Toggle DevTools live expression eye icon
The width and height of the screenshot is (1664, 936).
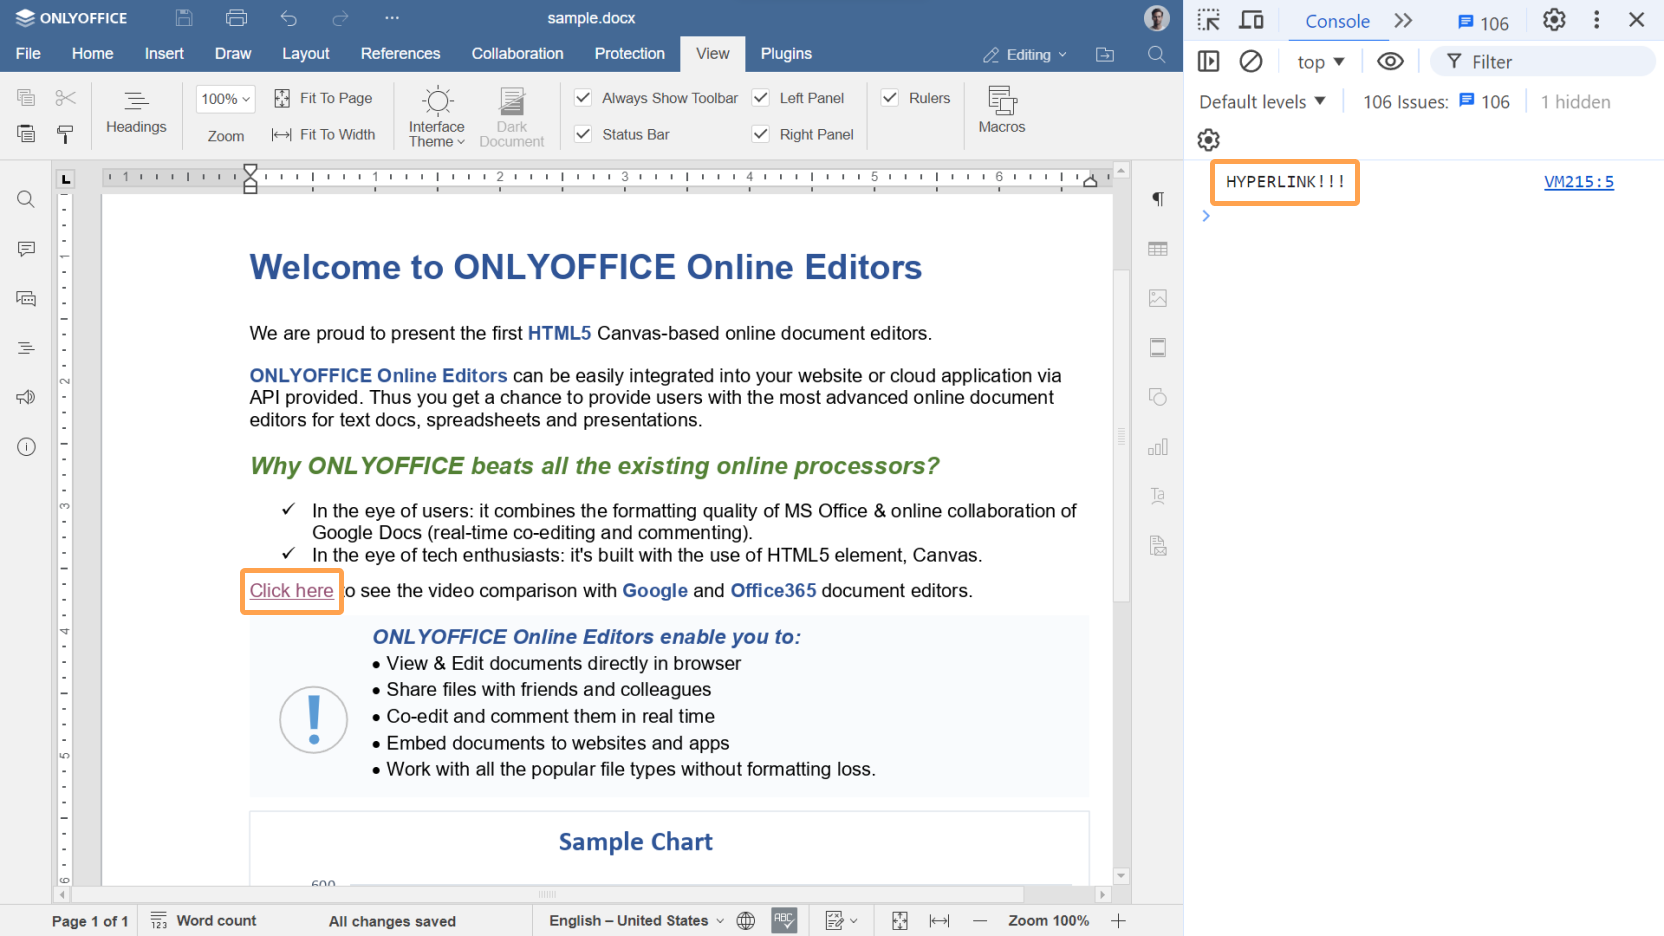point(1390,62)
